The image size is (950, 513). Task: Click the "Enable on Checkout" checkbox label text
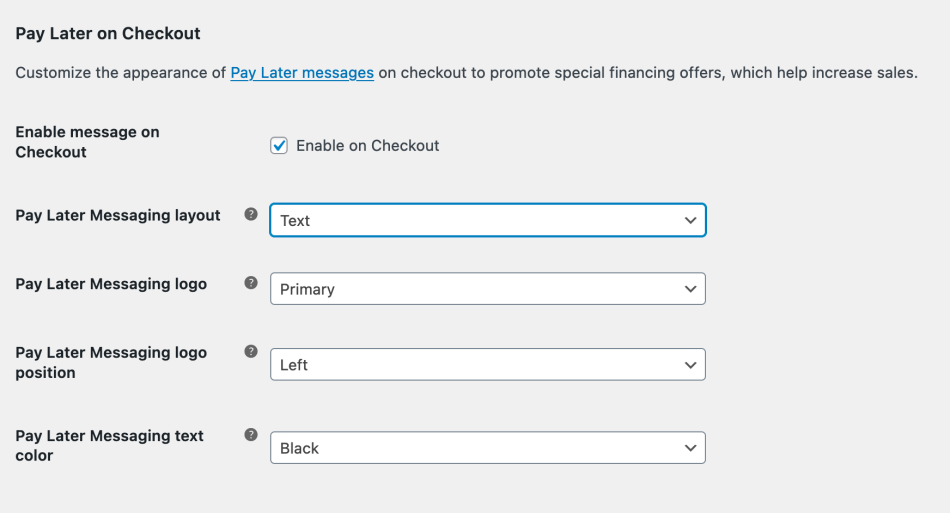pyautogui.click(x=367, y=146)
